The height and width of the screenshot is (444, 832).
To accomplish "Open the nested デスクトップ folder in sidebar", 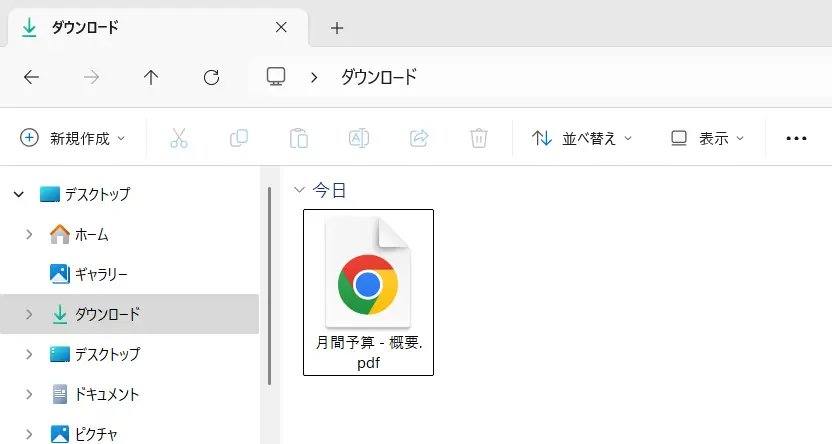I will (x=96, y=354).
